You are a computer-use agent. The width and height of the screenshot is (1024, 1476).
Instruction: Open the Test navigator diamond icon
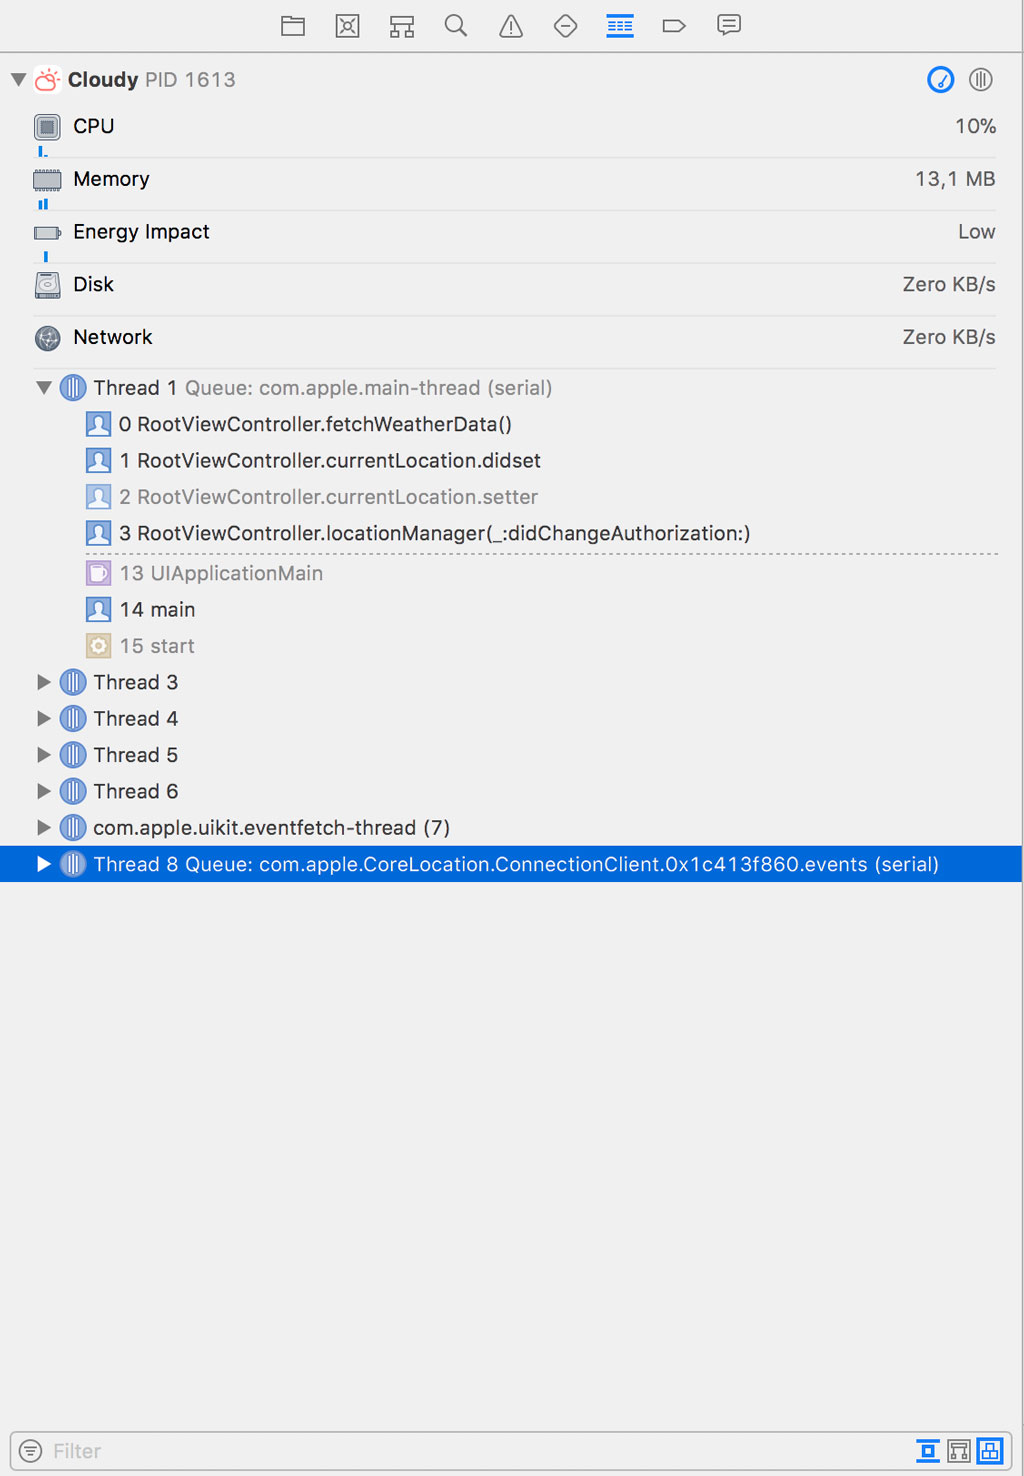click(565, 26)
